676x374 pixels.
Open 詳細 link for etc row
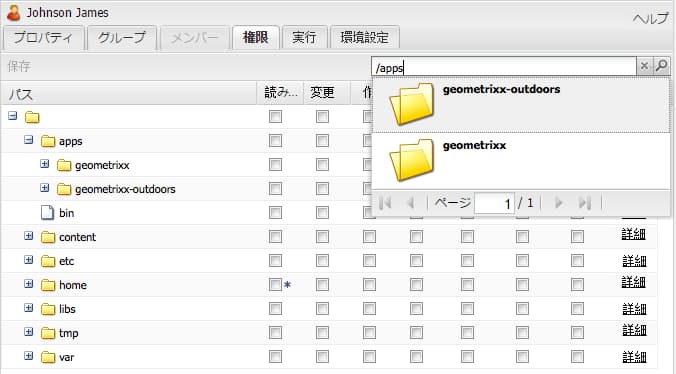point(634,261)
